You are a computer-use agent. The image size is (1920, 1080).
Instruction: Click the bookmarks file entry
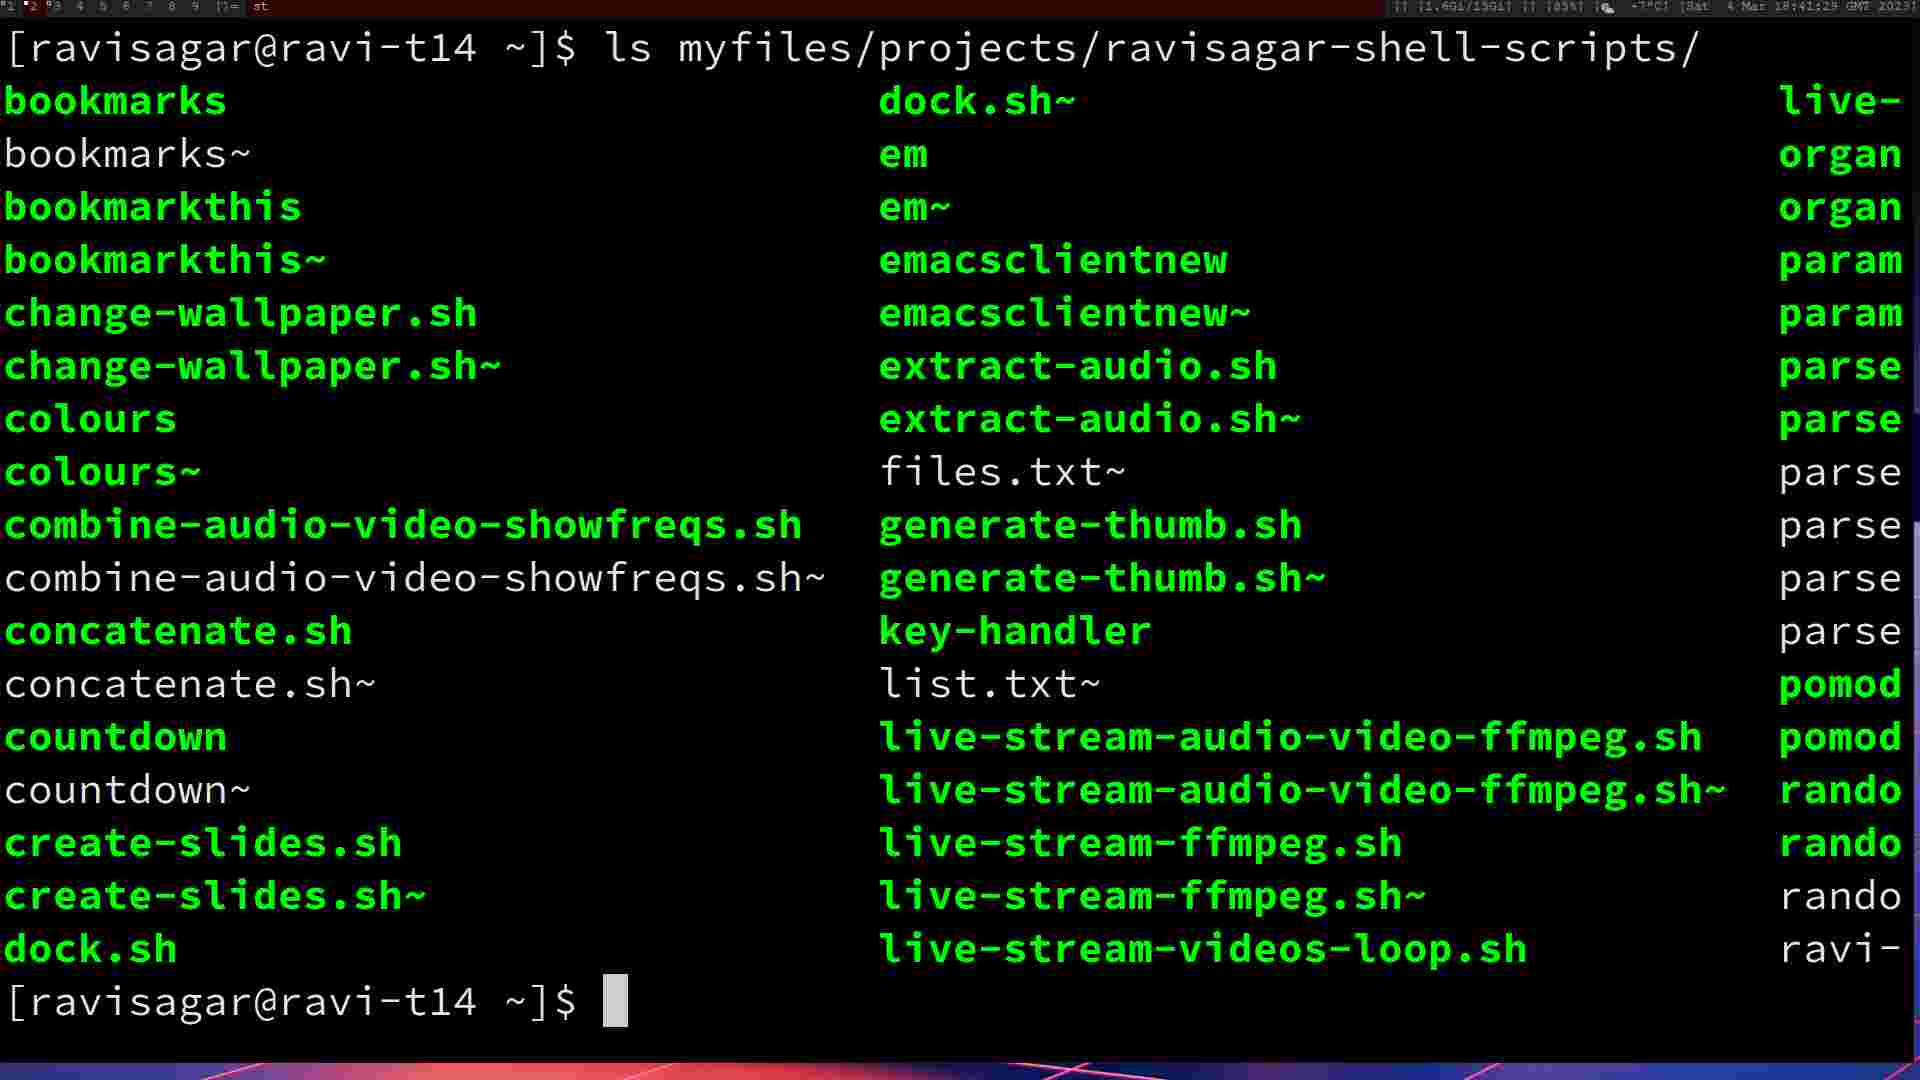click(115, 100)
